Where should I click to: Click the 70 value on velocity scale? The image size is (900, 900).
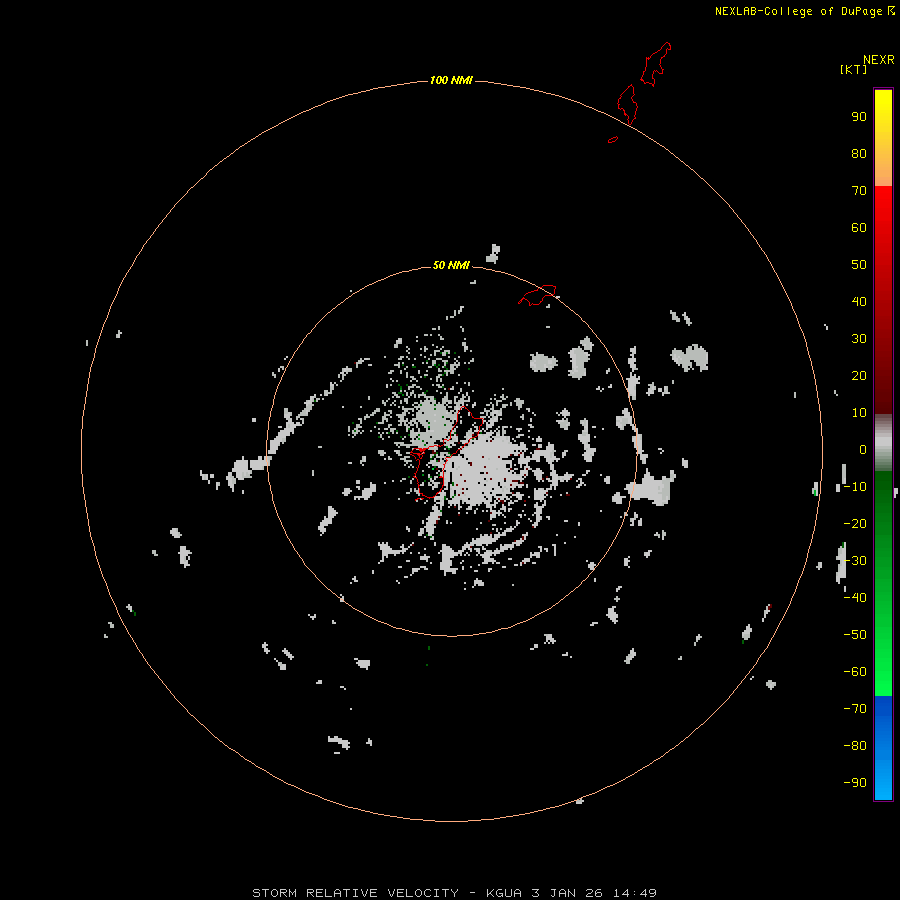point(859,191)
